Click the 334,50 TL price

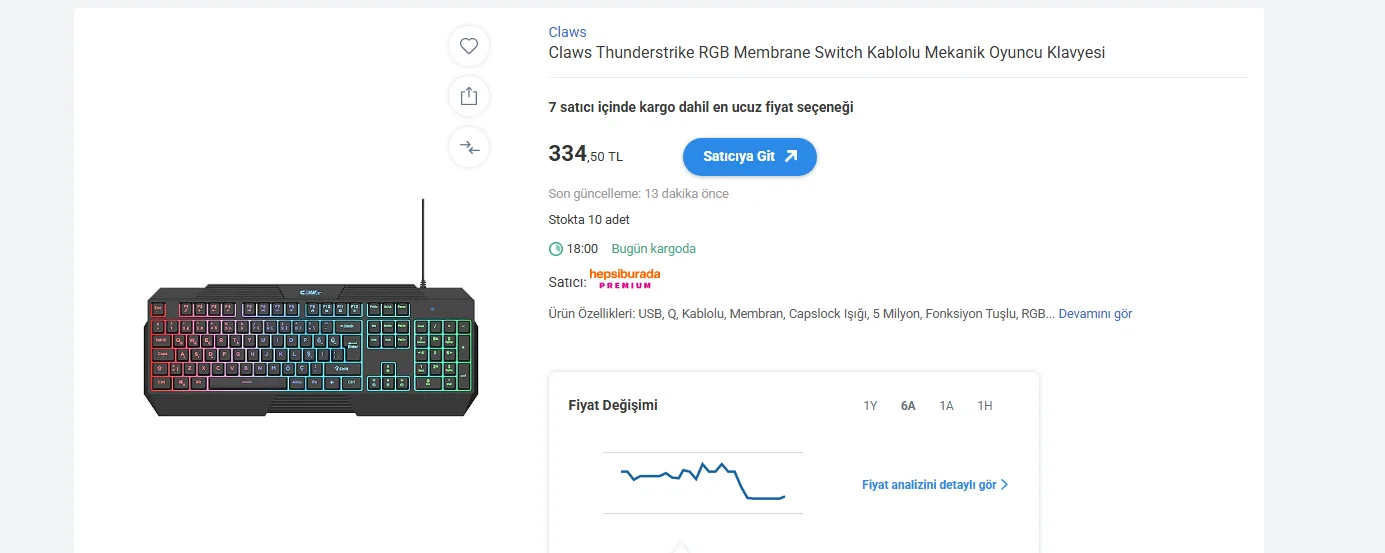coord(585,155)
